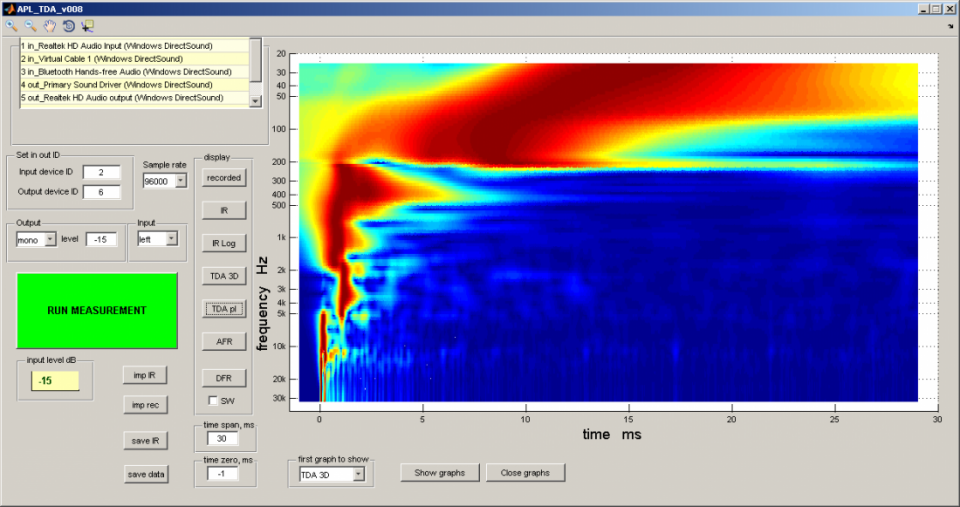Click the TDA 3D button
960x507 pixels.
224,276
